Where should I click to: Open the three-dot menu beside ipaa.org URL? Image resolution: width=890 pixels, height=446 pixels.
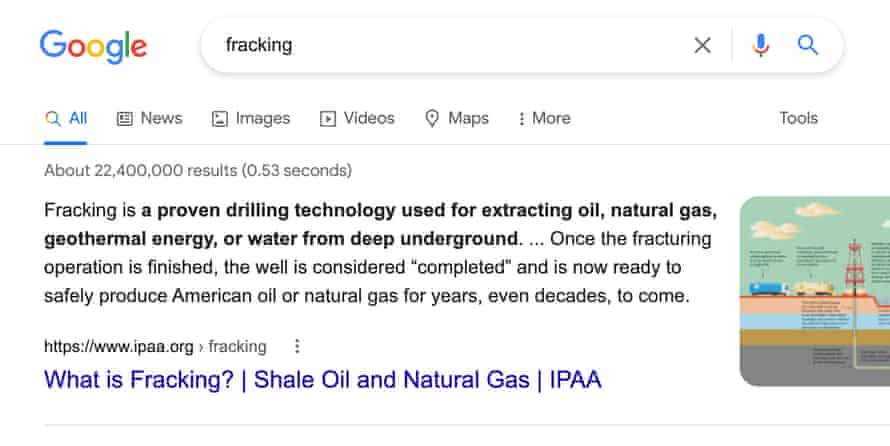[x=297, y=347]
